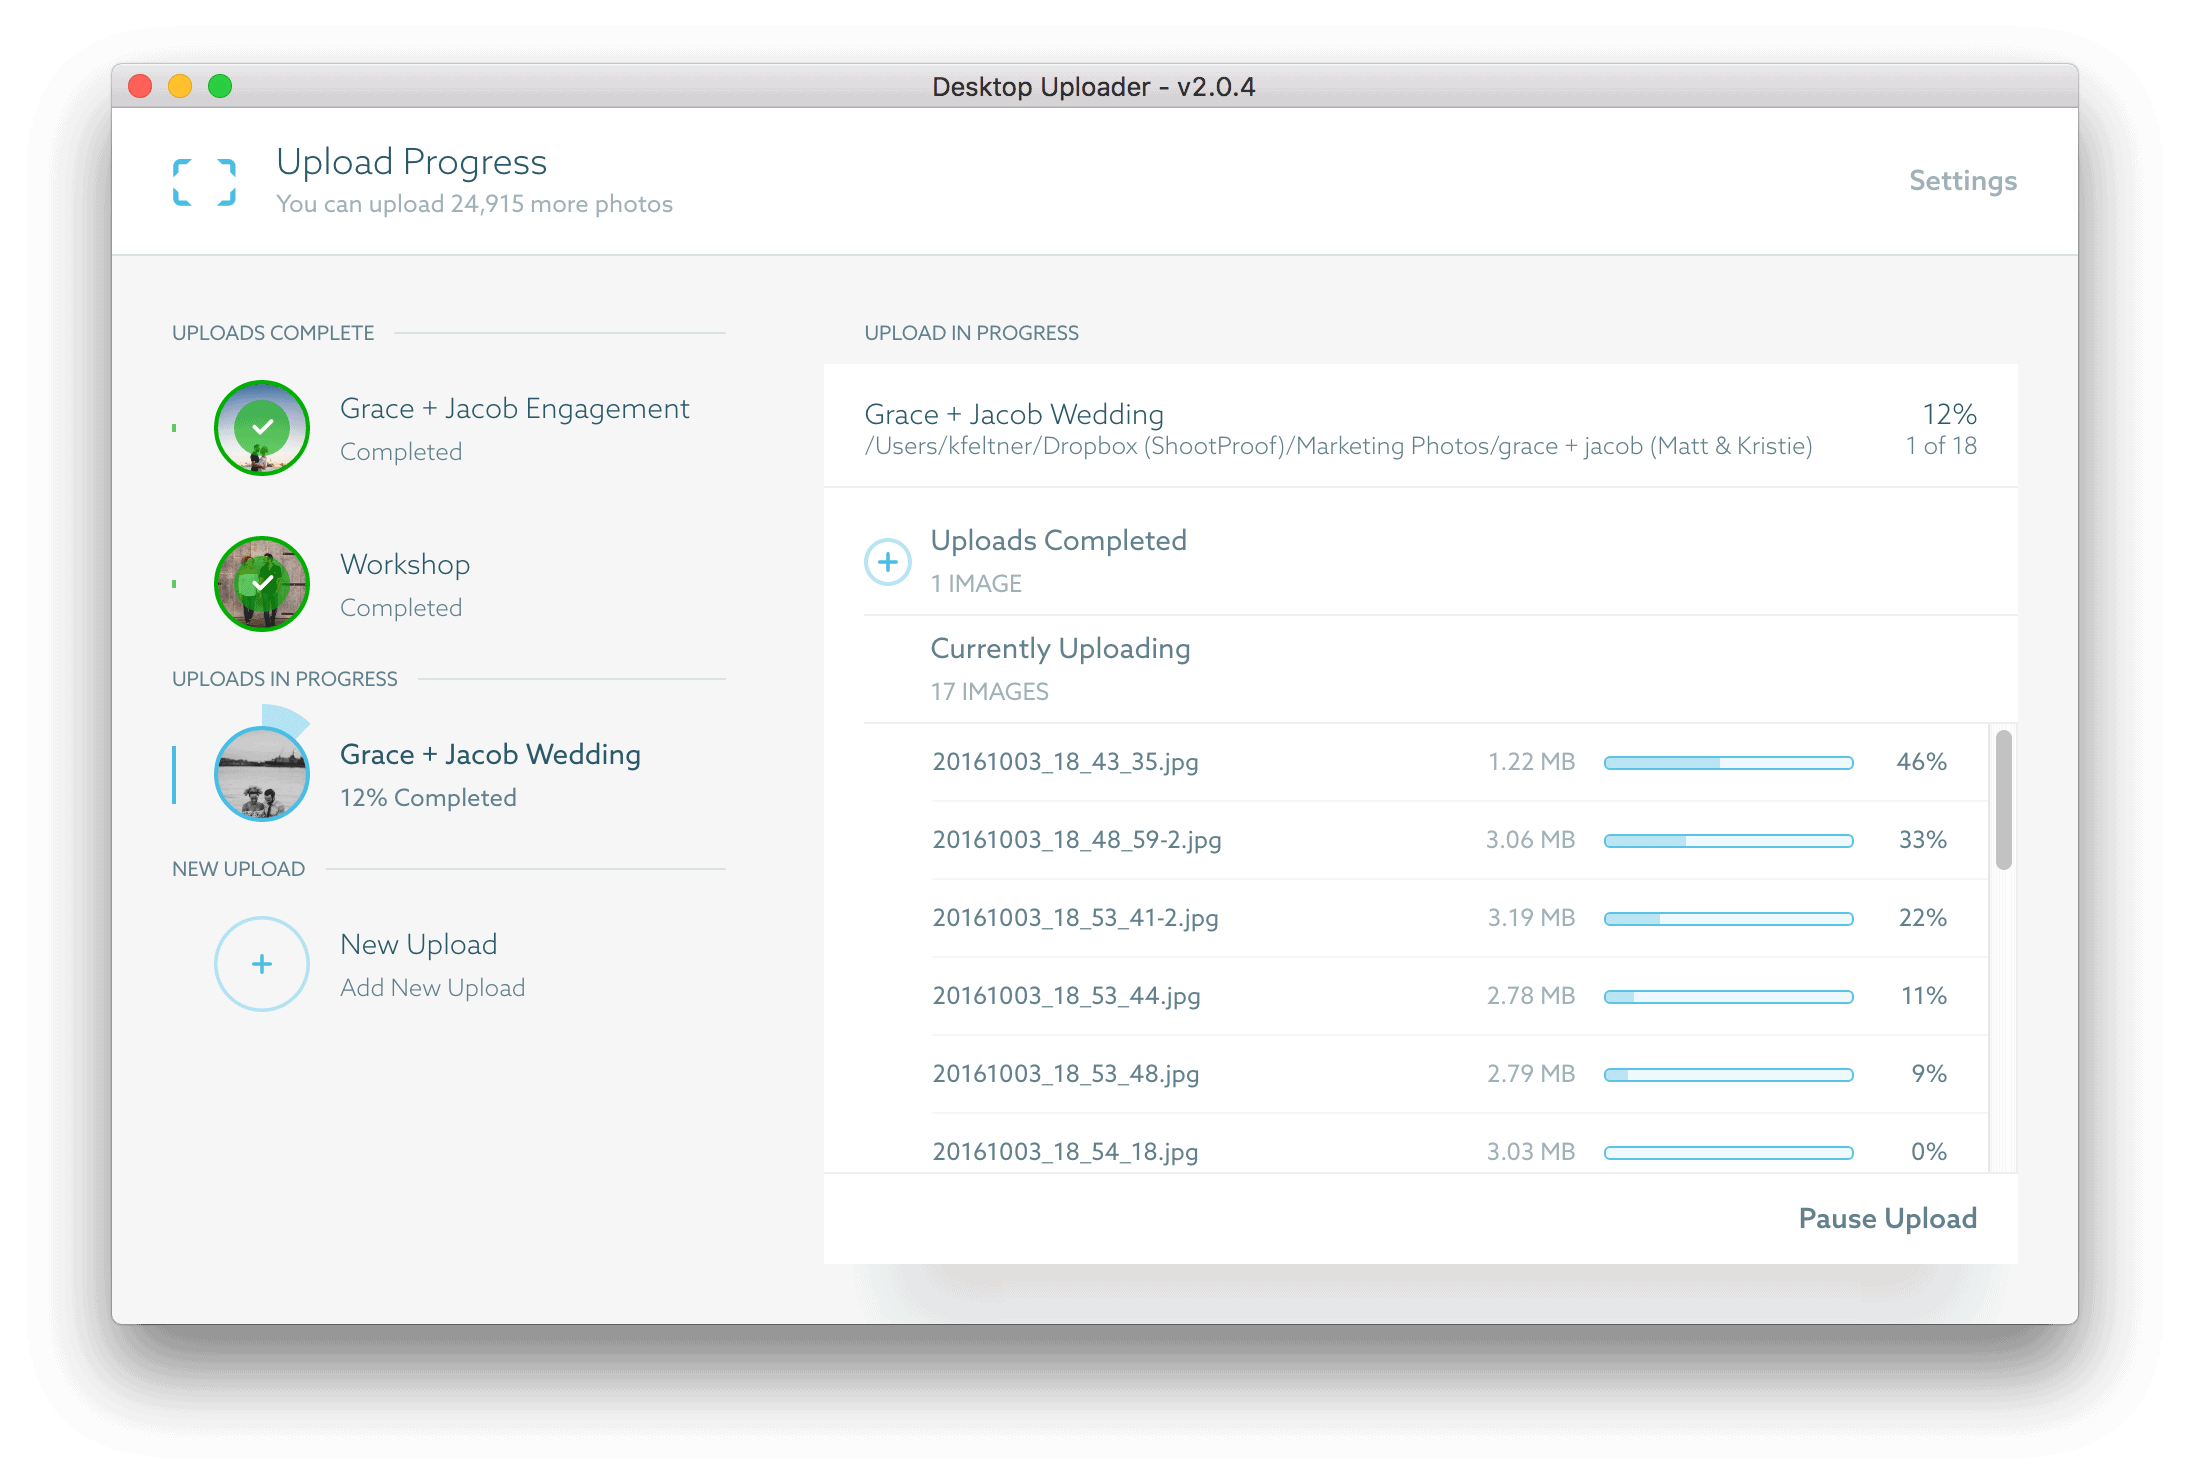Click the New Upload plus circle icon

(x=262, y=964)
